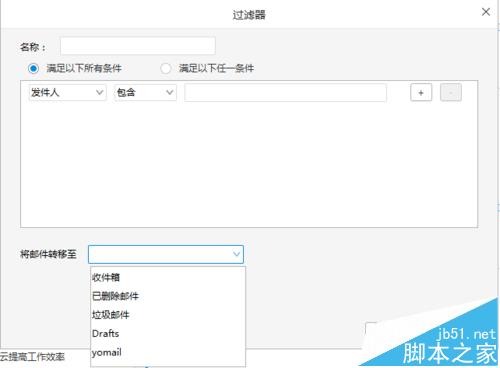Choose yomail from the folder list
The height and width of the screenshot is (368, 500).
coord(168,352)
